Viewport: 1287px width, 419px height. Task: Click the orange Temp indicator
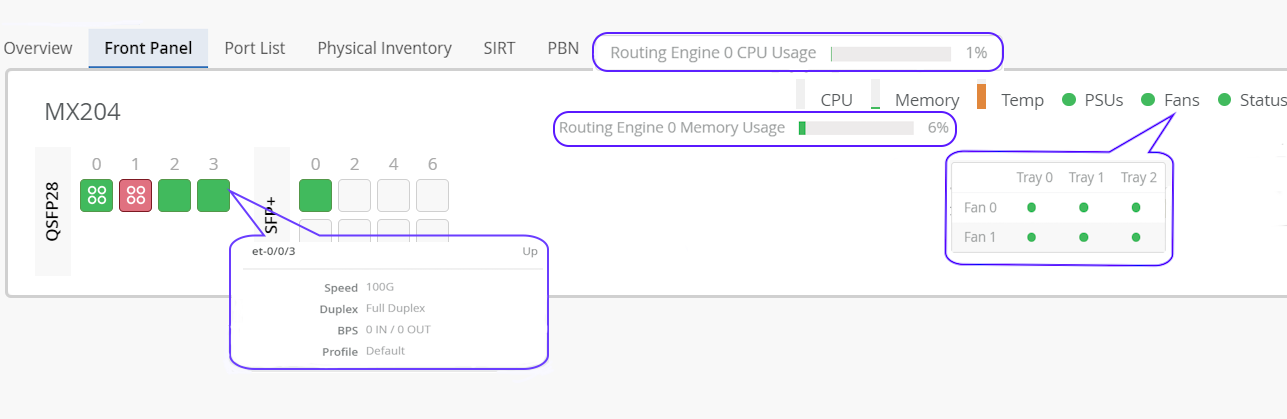coord(982,97)
